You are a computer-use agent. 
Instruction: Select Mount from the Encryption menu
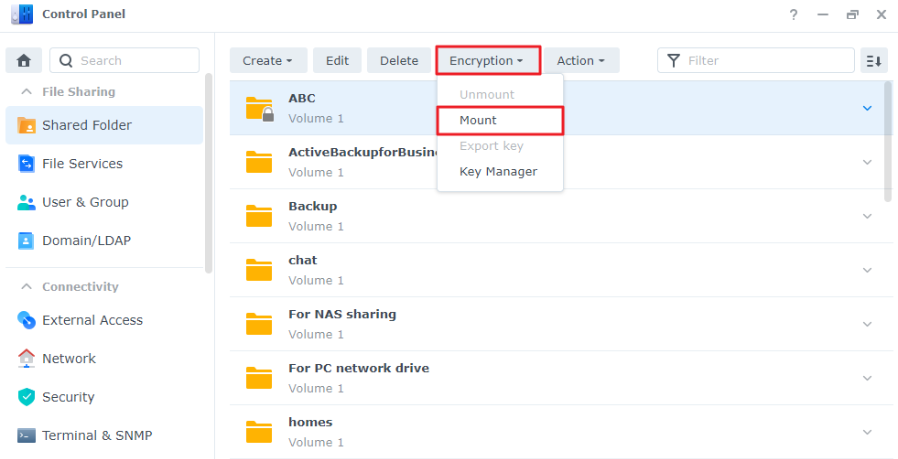click(501, 120)
